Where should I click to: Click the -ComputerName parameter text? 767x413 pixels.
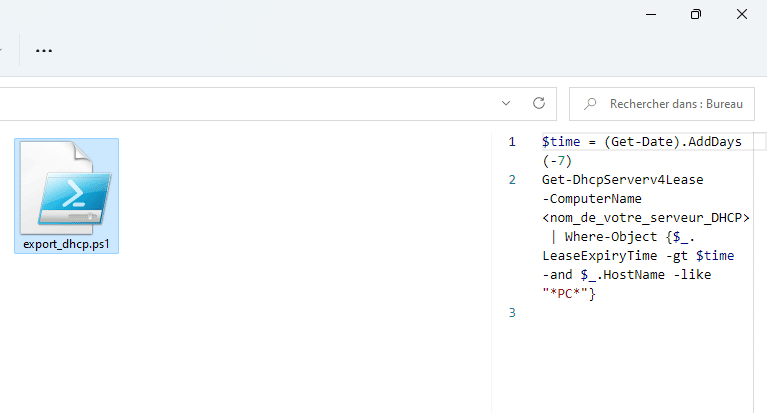tap(592, 199)
